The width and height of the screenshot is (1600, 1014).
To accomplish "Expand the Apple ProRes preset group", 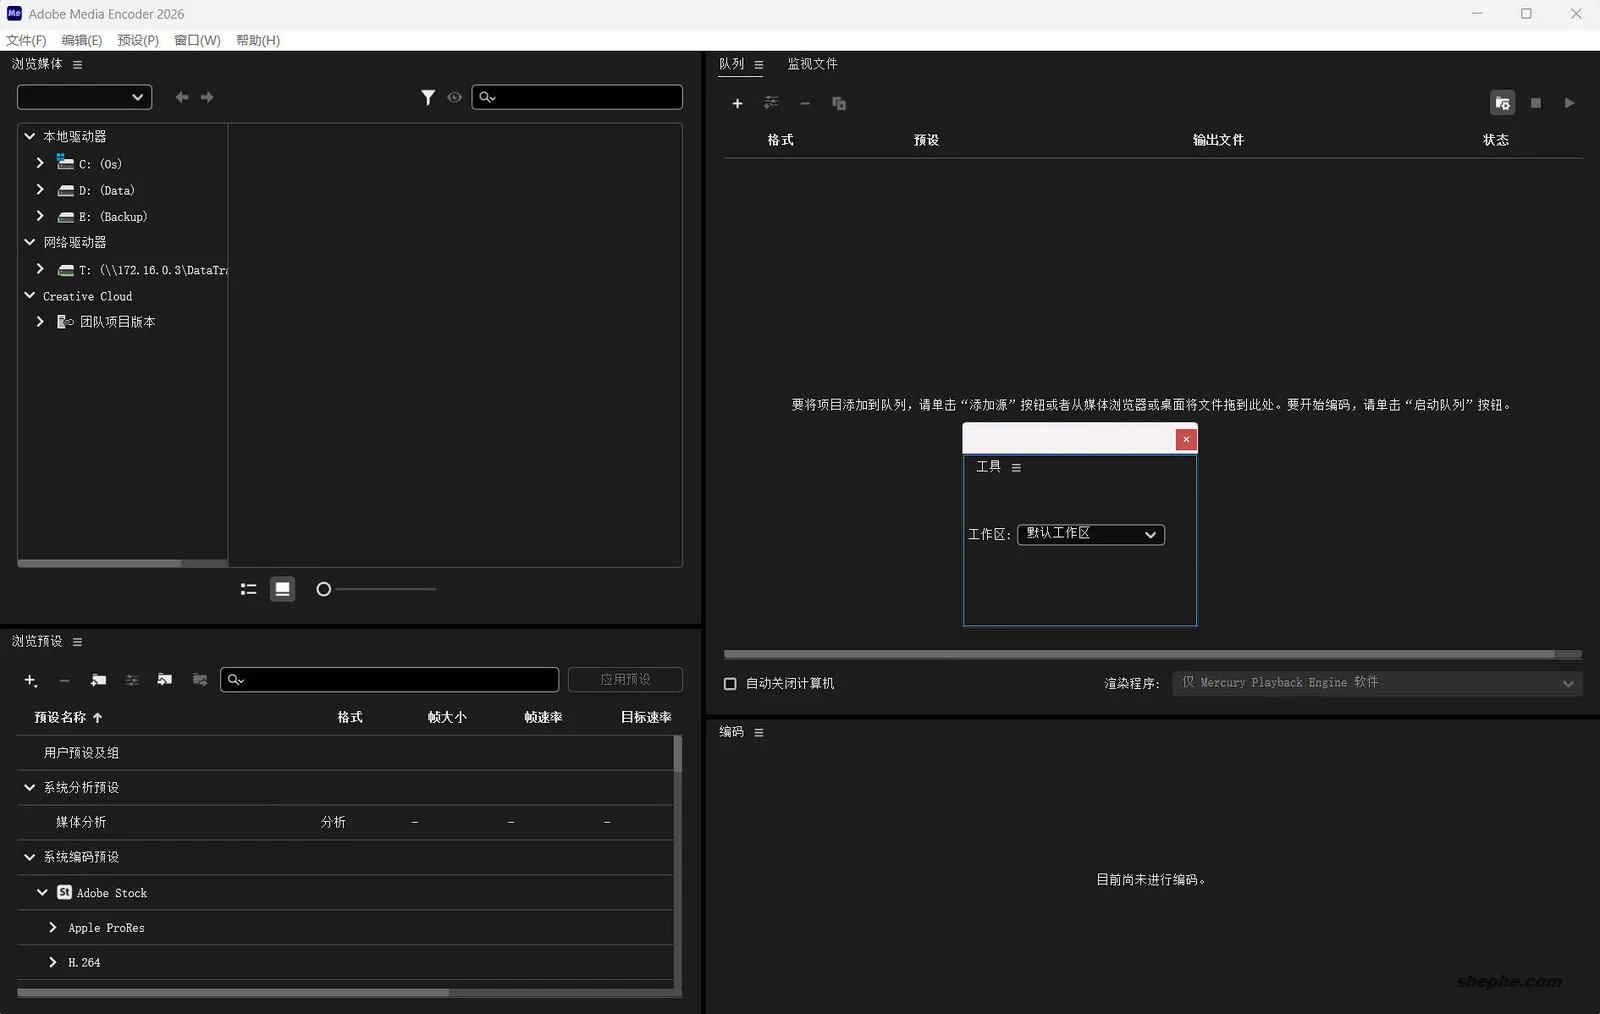I will coord(53,928).
